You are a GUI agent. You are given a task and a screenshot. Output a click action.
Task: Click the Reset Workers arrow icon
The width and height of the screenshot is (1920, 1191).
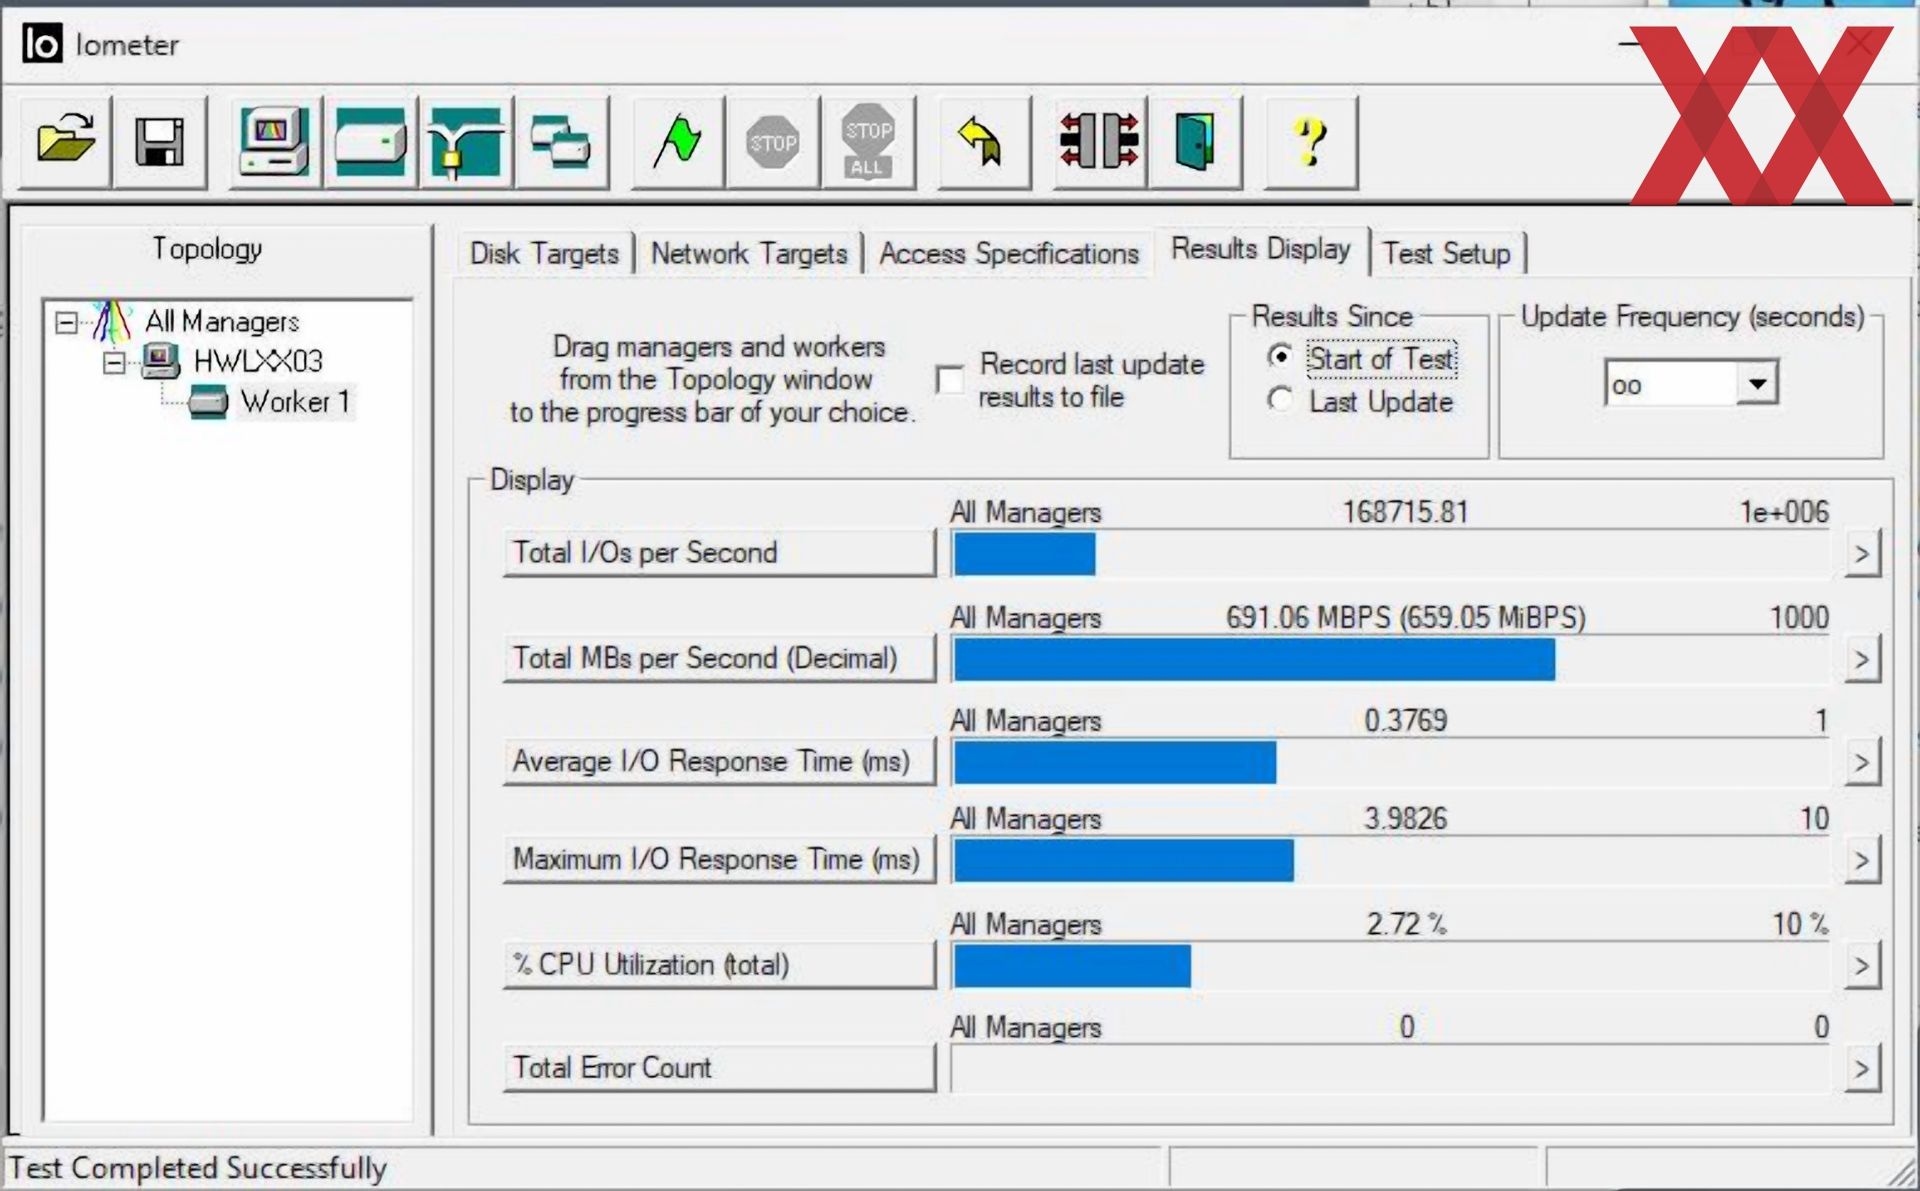(x=982, y=141)
